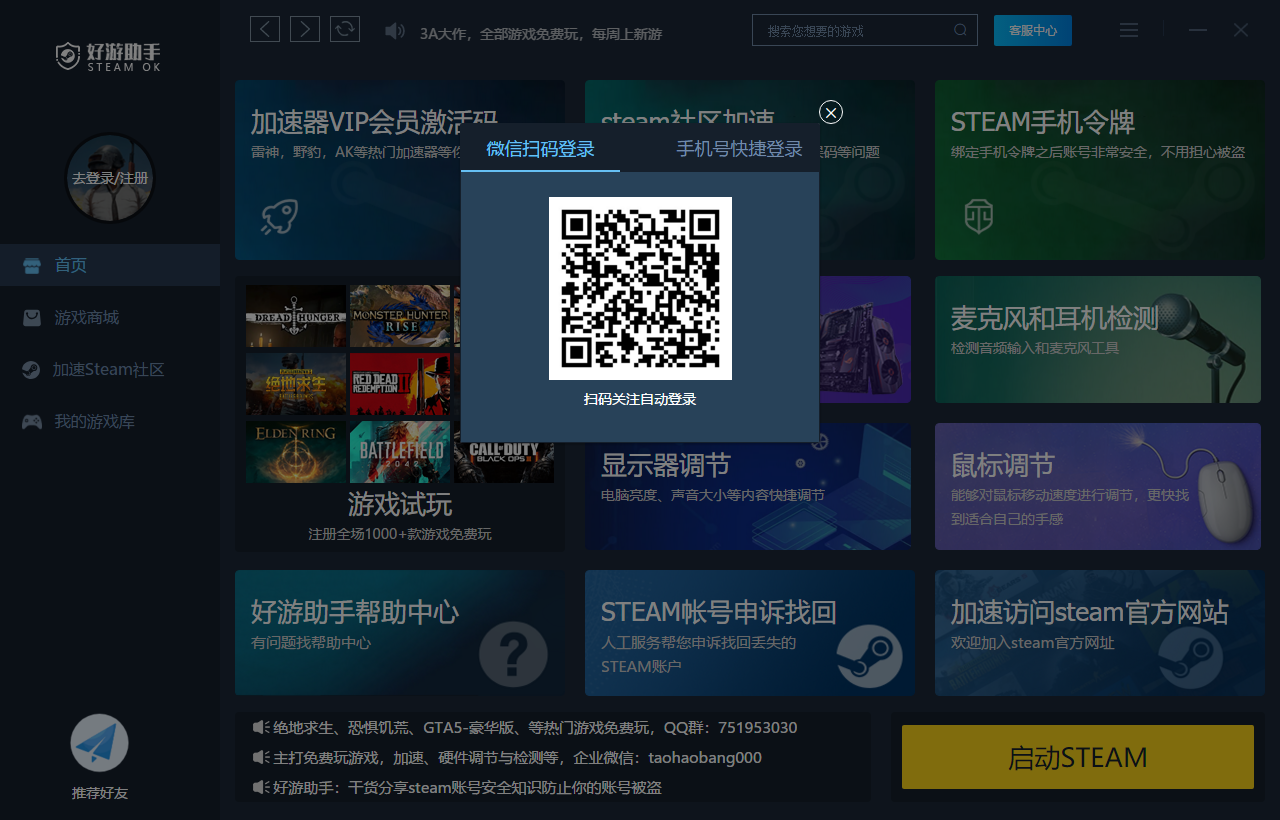Open the 加速访问steam官方网站 card title
Image resolution: width=1280 pixels, height=820 pixels.
click(x=1089, y=612)
